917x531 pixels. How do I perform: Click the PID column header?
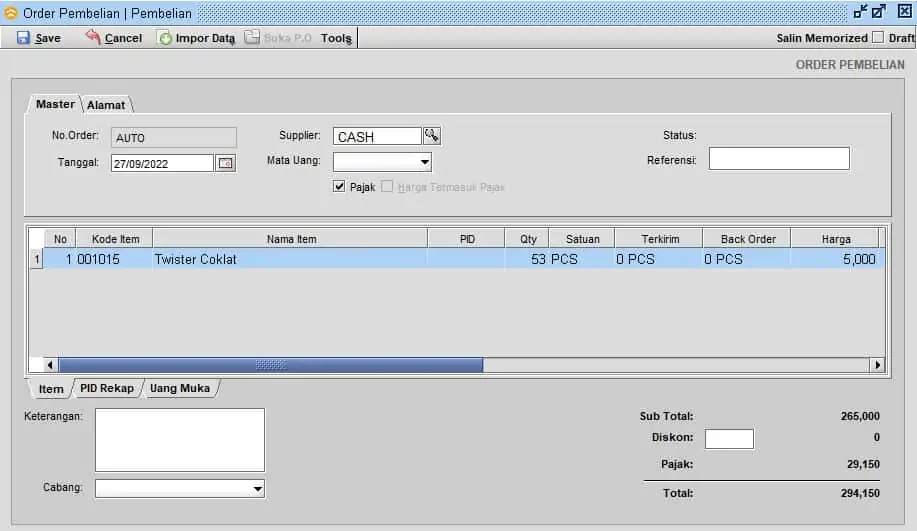point(467,239)
